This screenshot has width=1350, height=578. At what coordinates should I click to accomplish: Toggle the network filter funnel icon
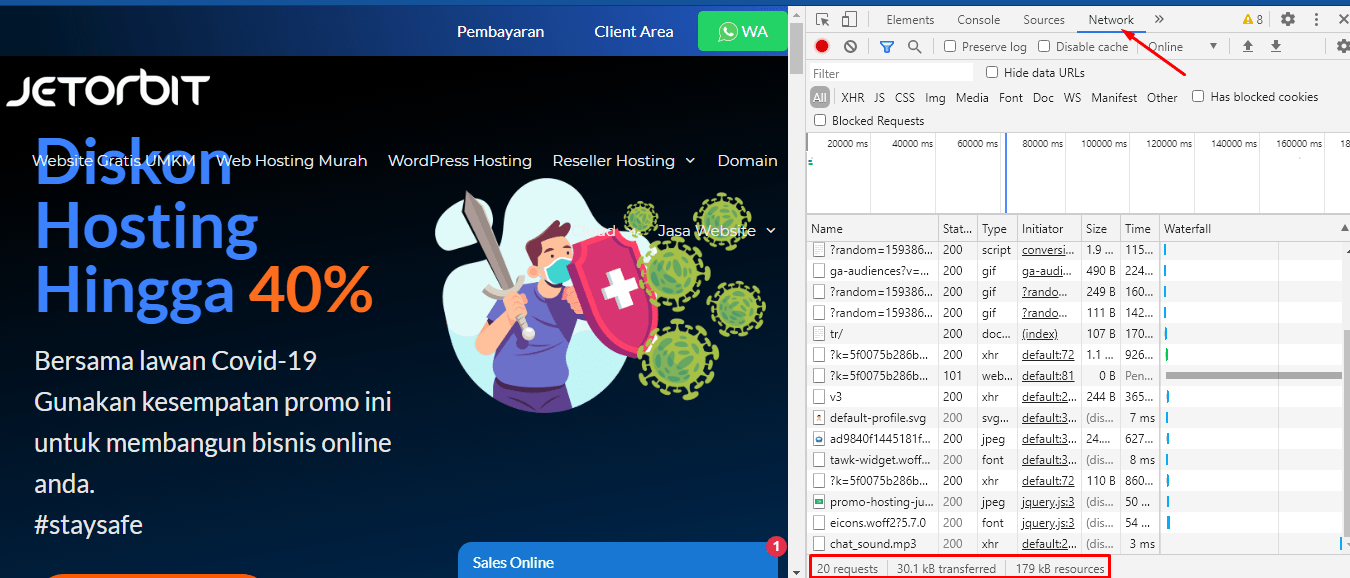(x=887, y=46)
